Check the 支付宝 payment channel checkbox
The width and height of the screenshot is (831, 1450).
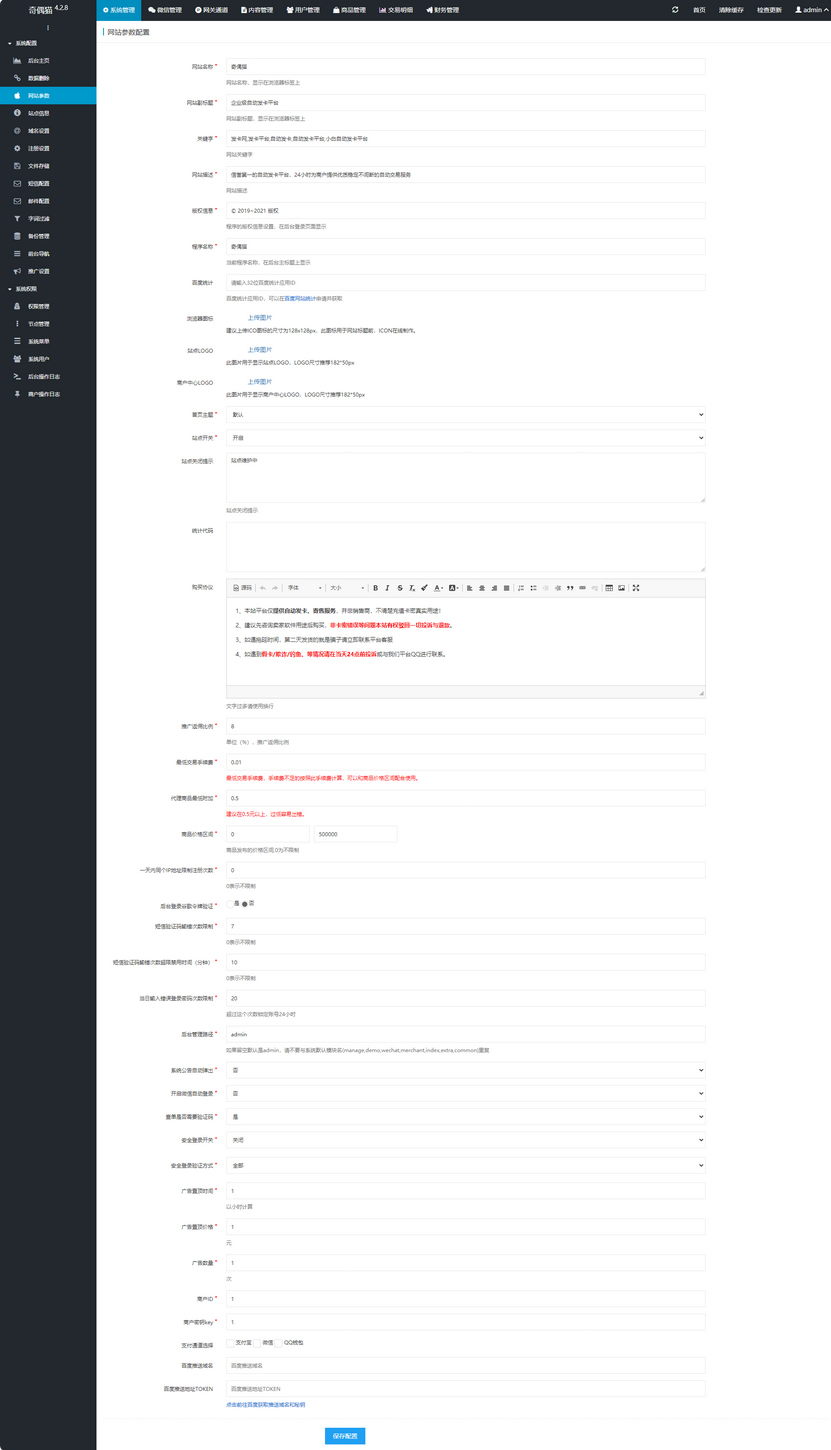(230, 1342)
